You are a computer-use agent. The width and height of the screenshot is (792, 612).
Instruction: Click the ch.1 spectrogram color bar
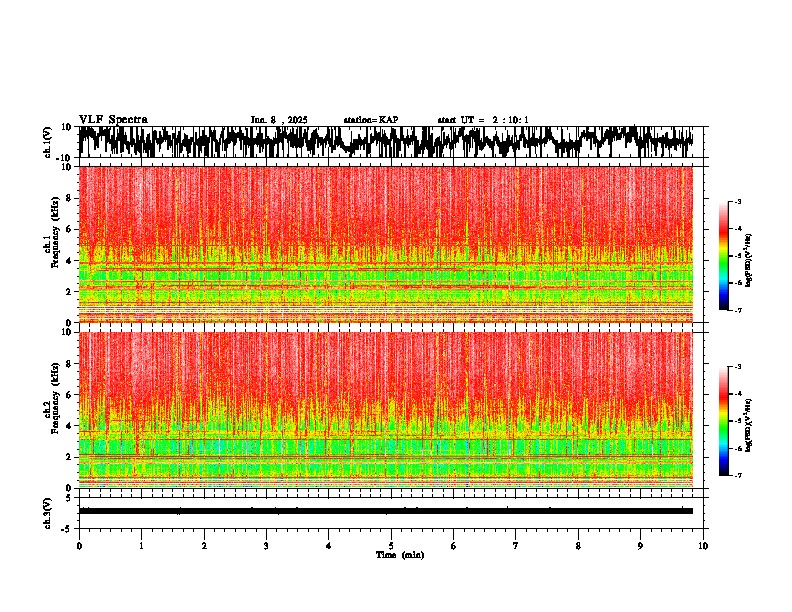tap(724, 256)
